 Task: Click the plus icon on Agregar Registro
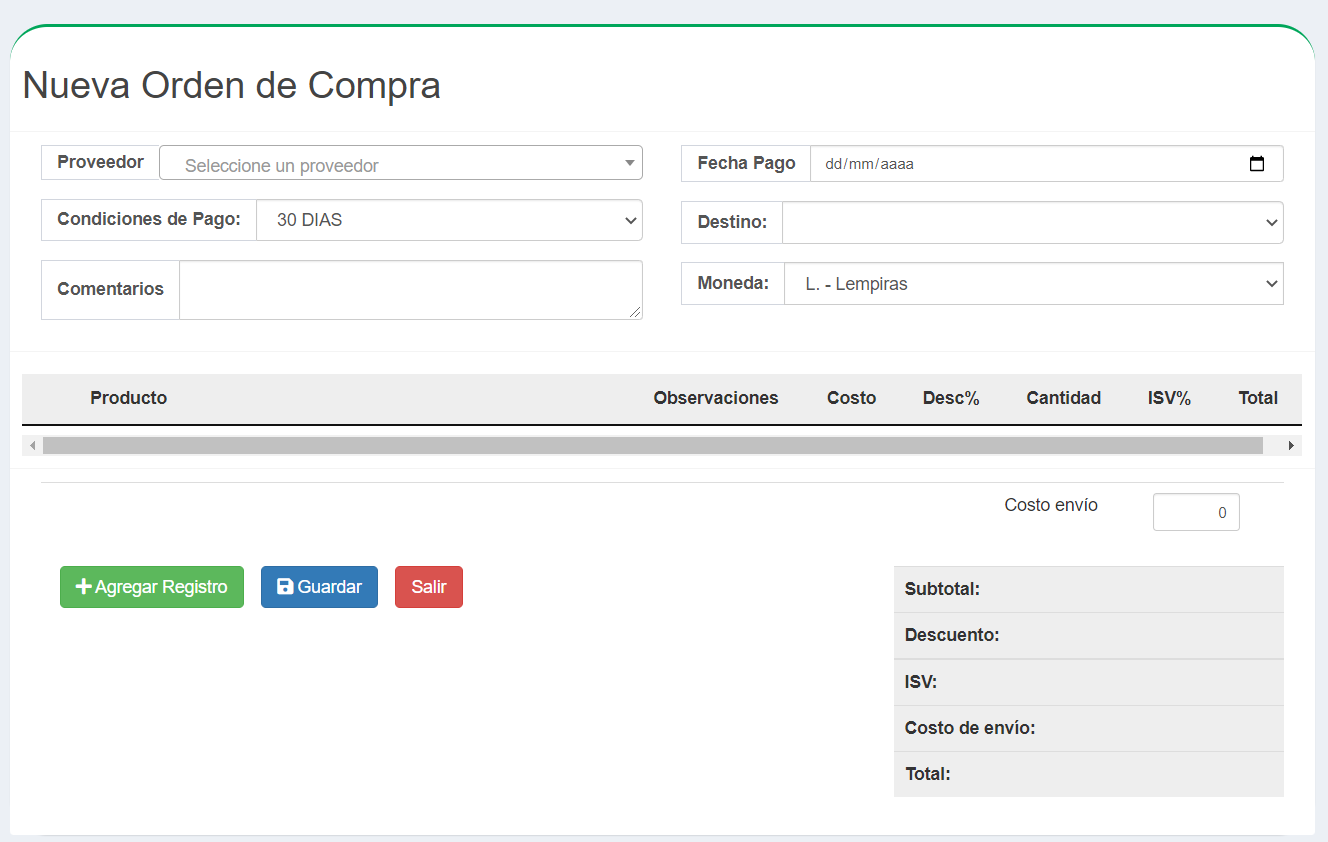[82, 587]
